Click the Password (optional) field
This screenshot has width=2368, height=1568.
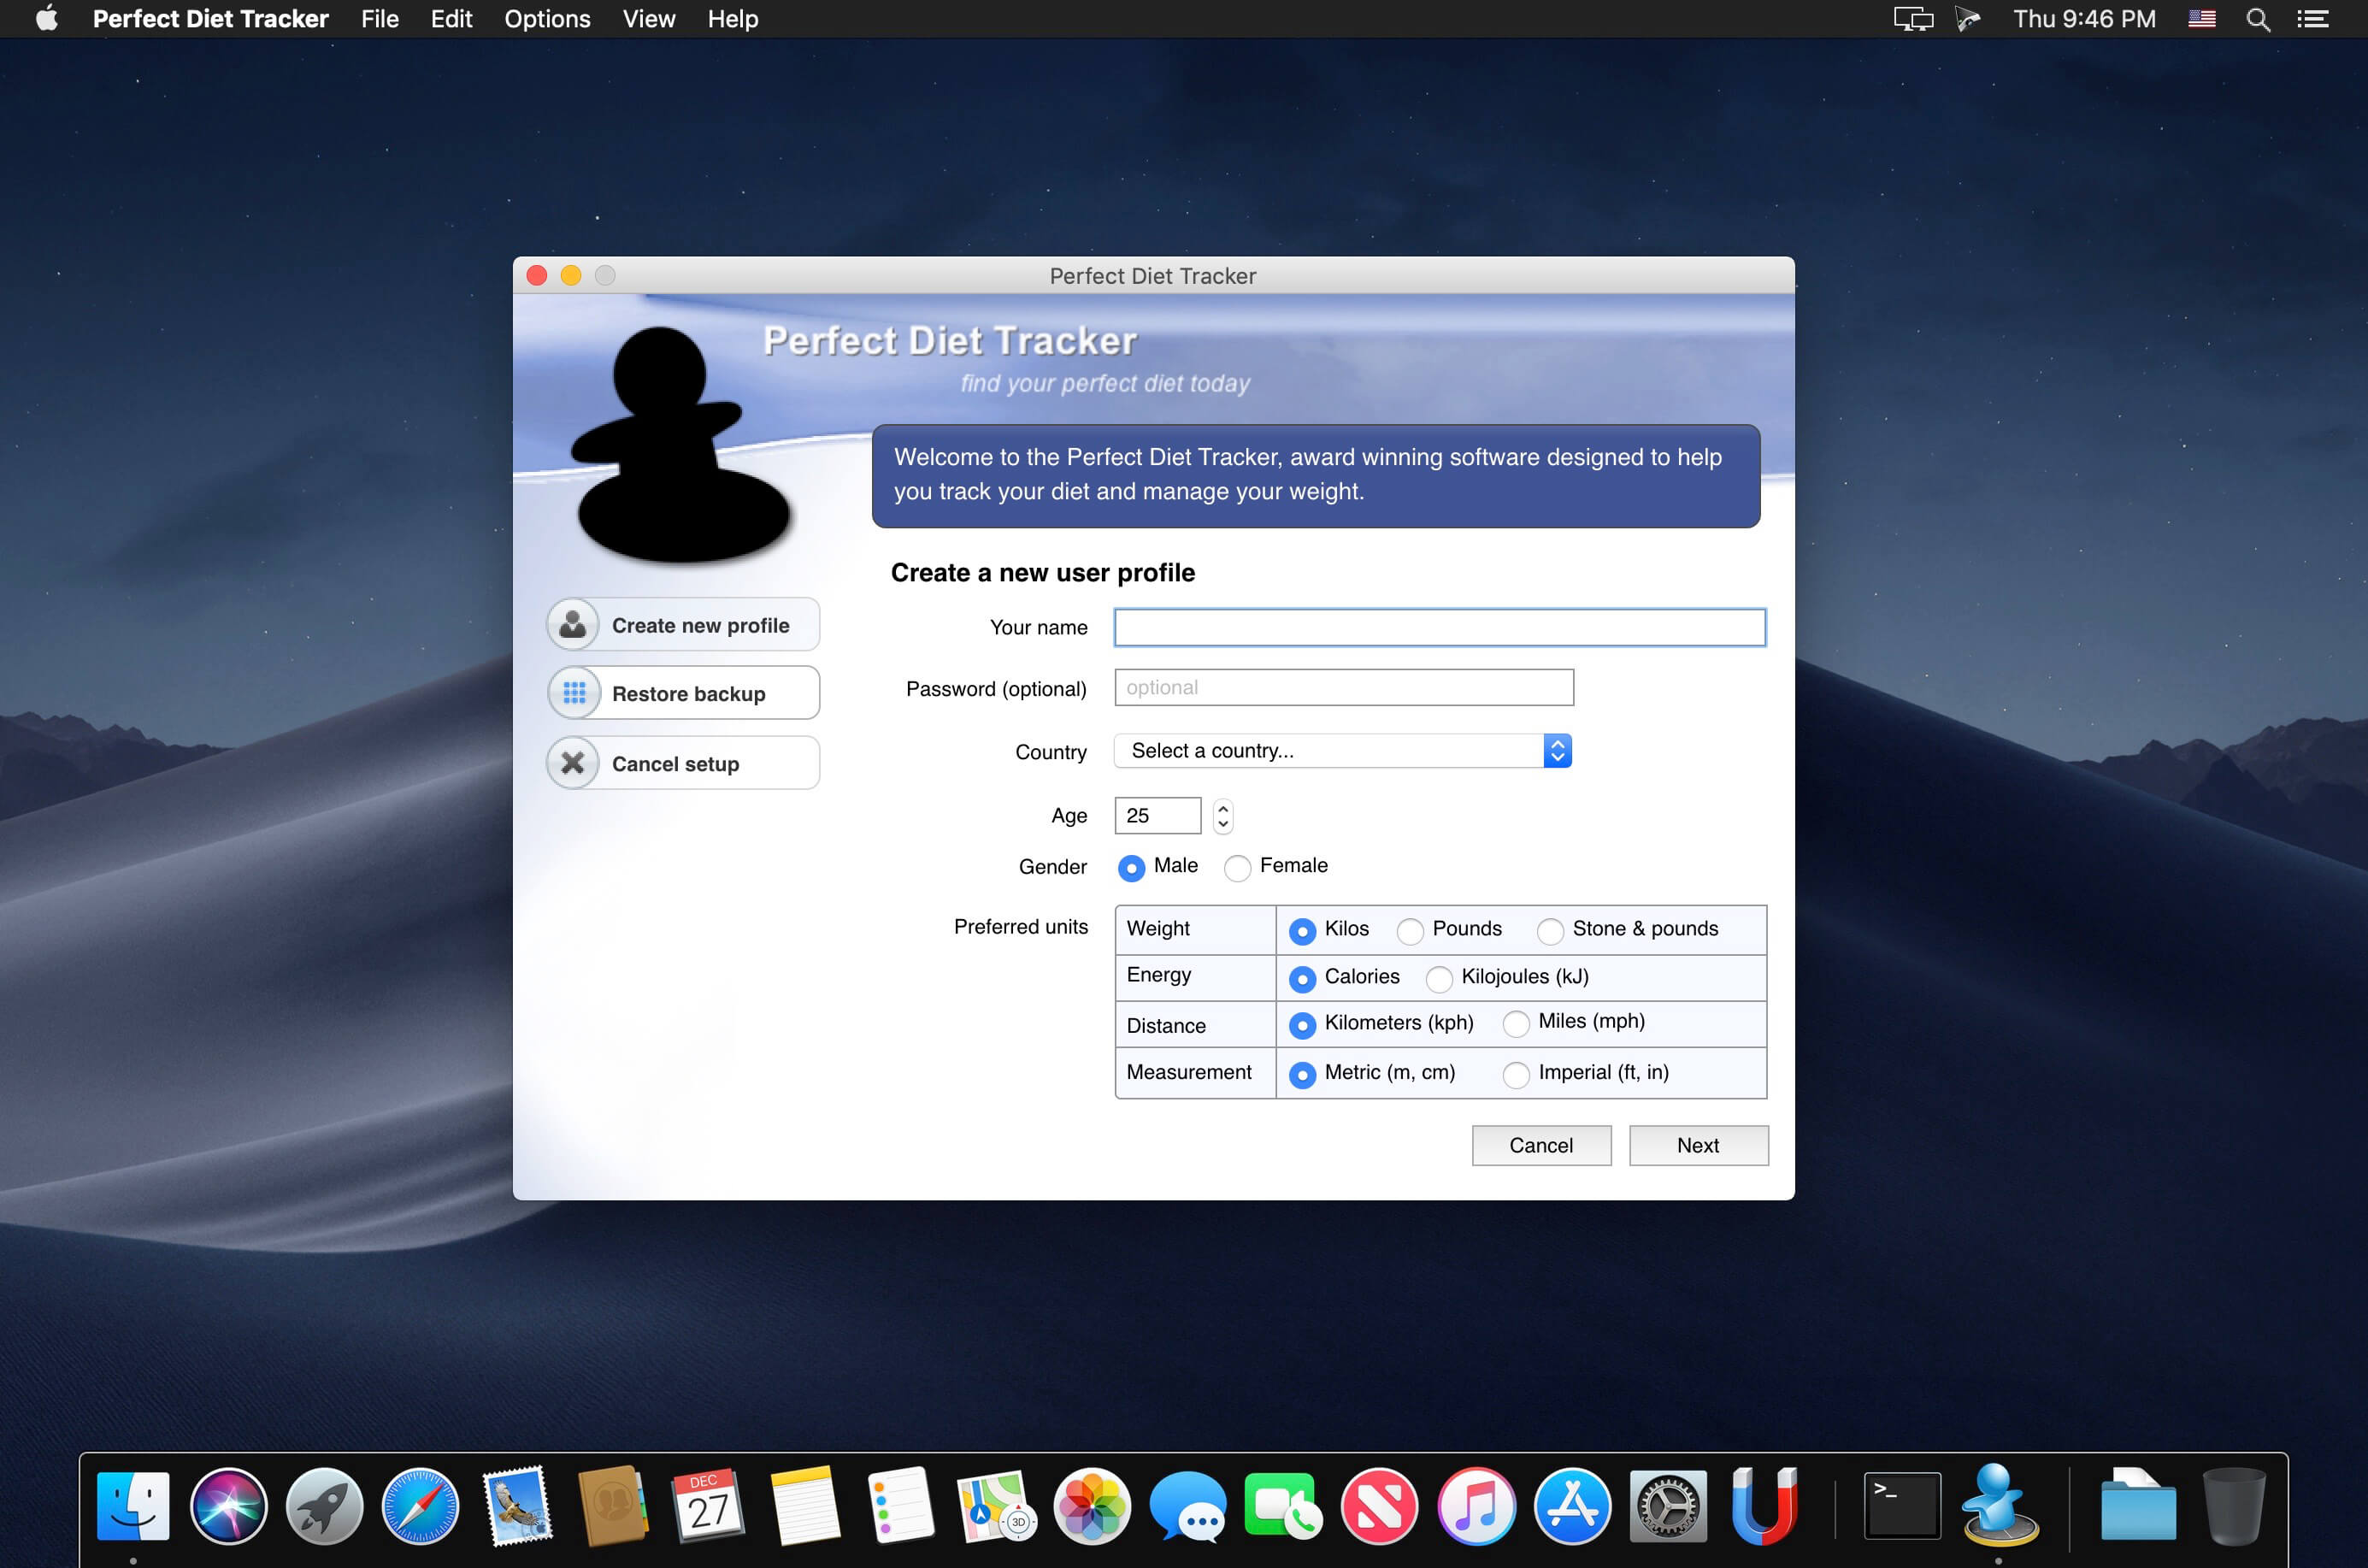click(1344, 687)
